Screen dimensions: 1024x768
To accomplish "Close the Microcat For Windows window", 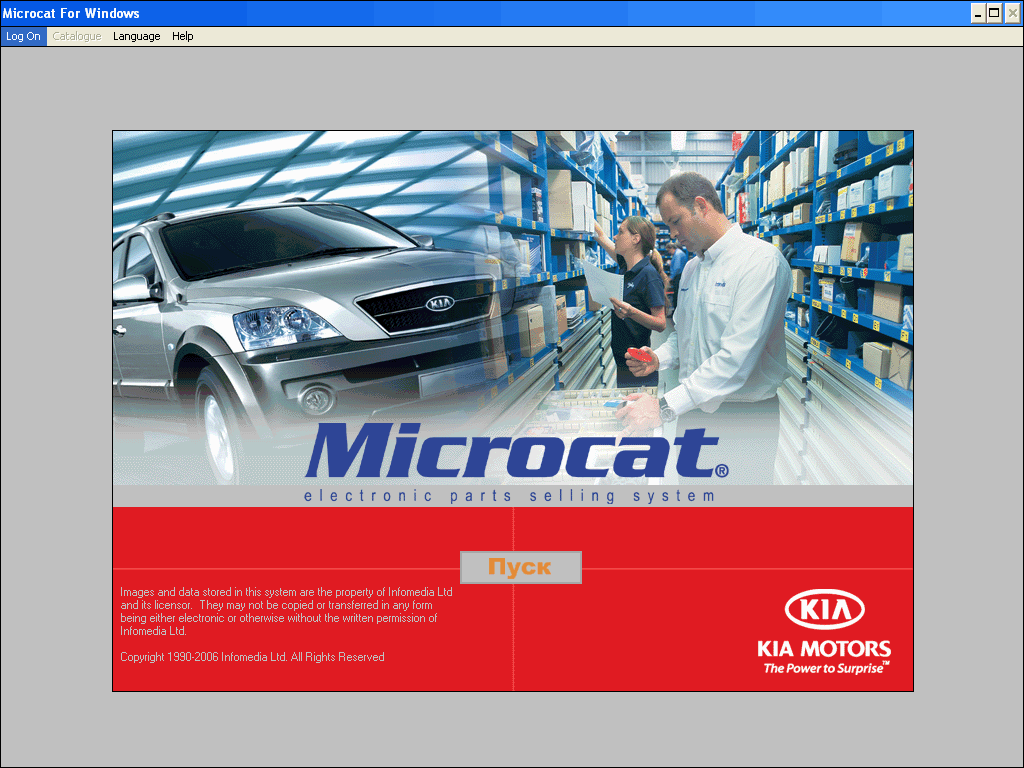I will (x=1012, y=13).
